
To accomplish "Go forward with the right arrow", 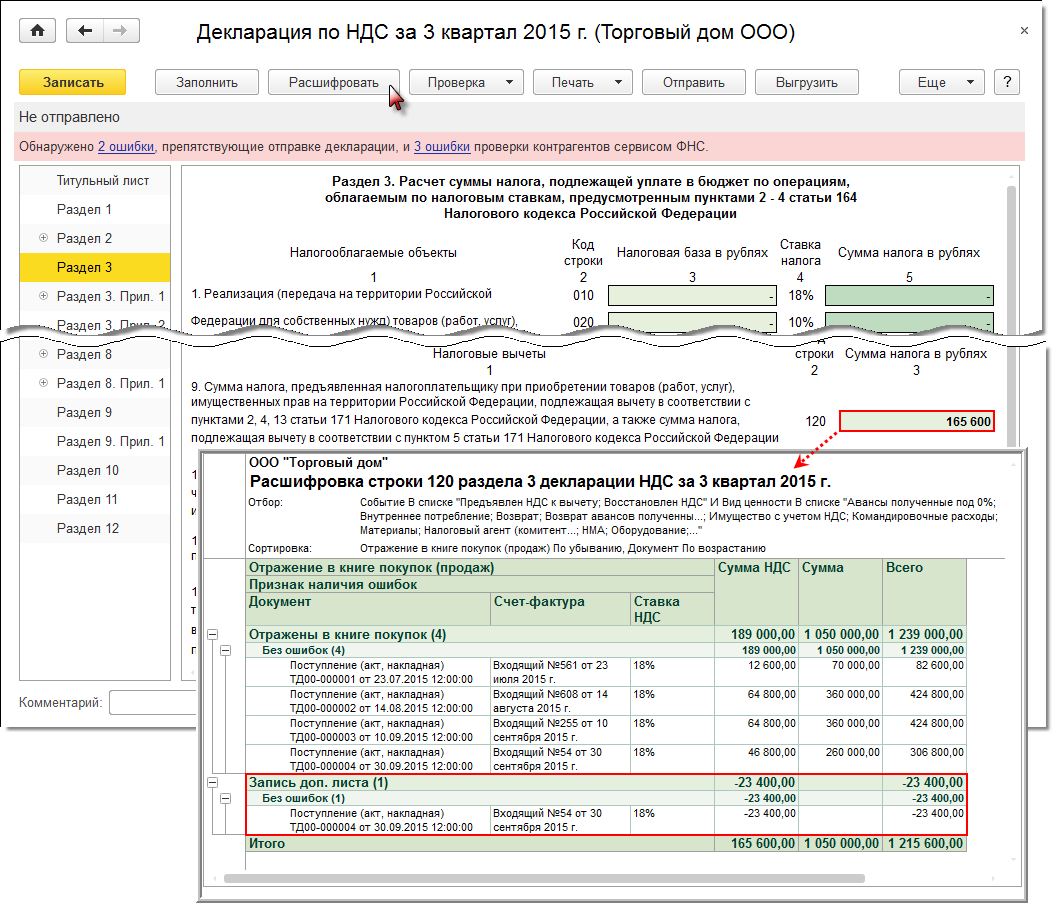I will (x=120, y=31).
